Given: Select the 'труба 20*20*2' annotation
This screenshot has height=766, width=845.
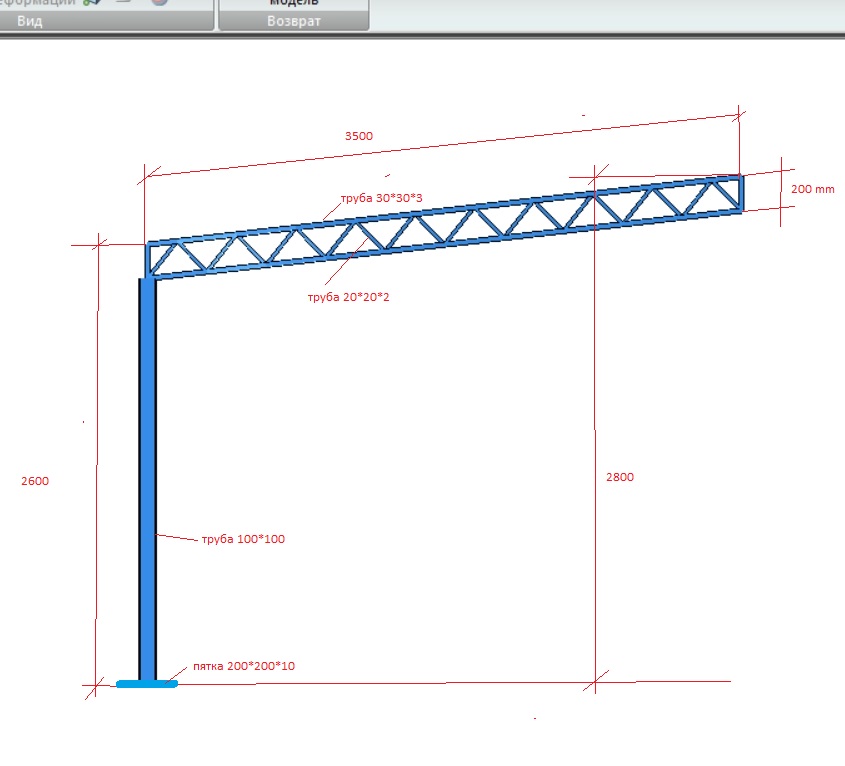Looking at the screenshot, I should point(348,297).
